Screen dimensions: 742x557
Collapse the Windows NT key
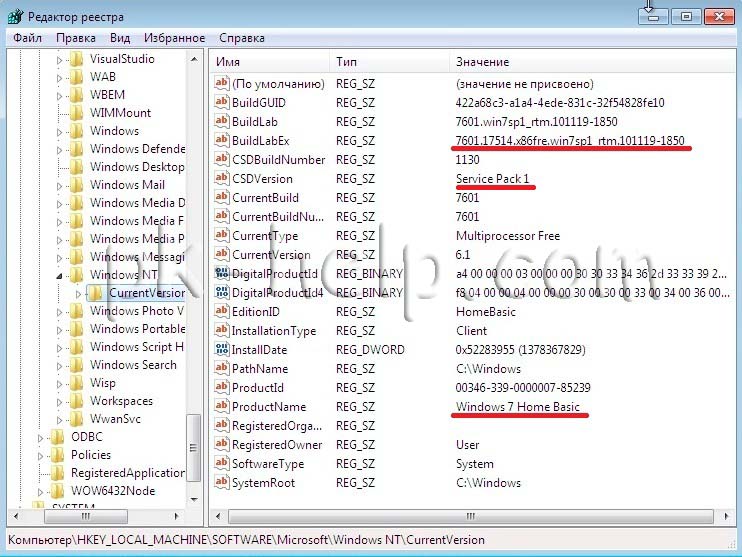click(x=59, y=276)
